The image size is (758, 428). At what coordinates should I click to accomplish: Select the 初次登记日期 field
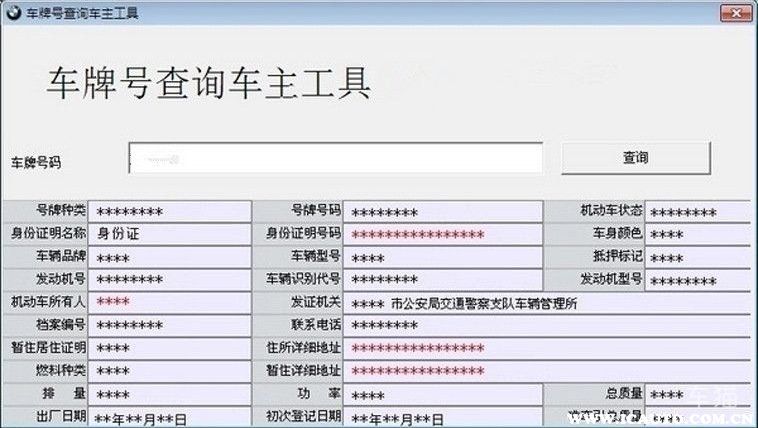pos(441,417)
